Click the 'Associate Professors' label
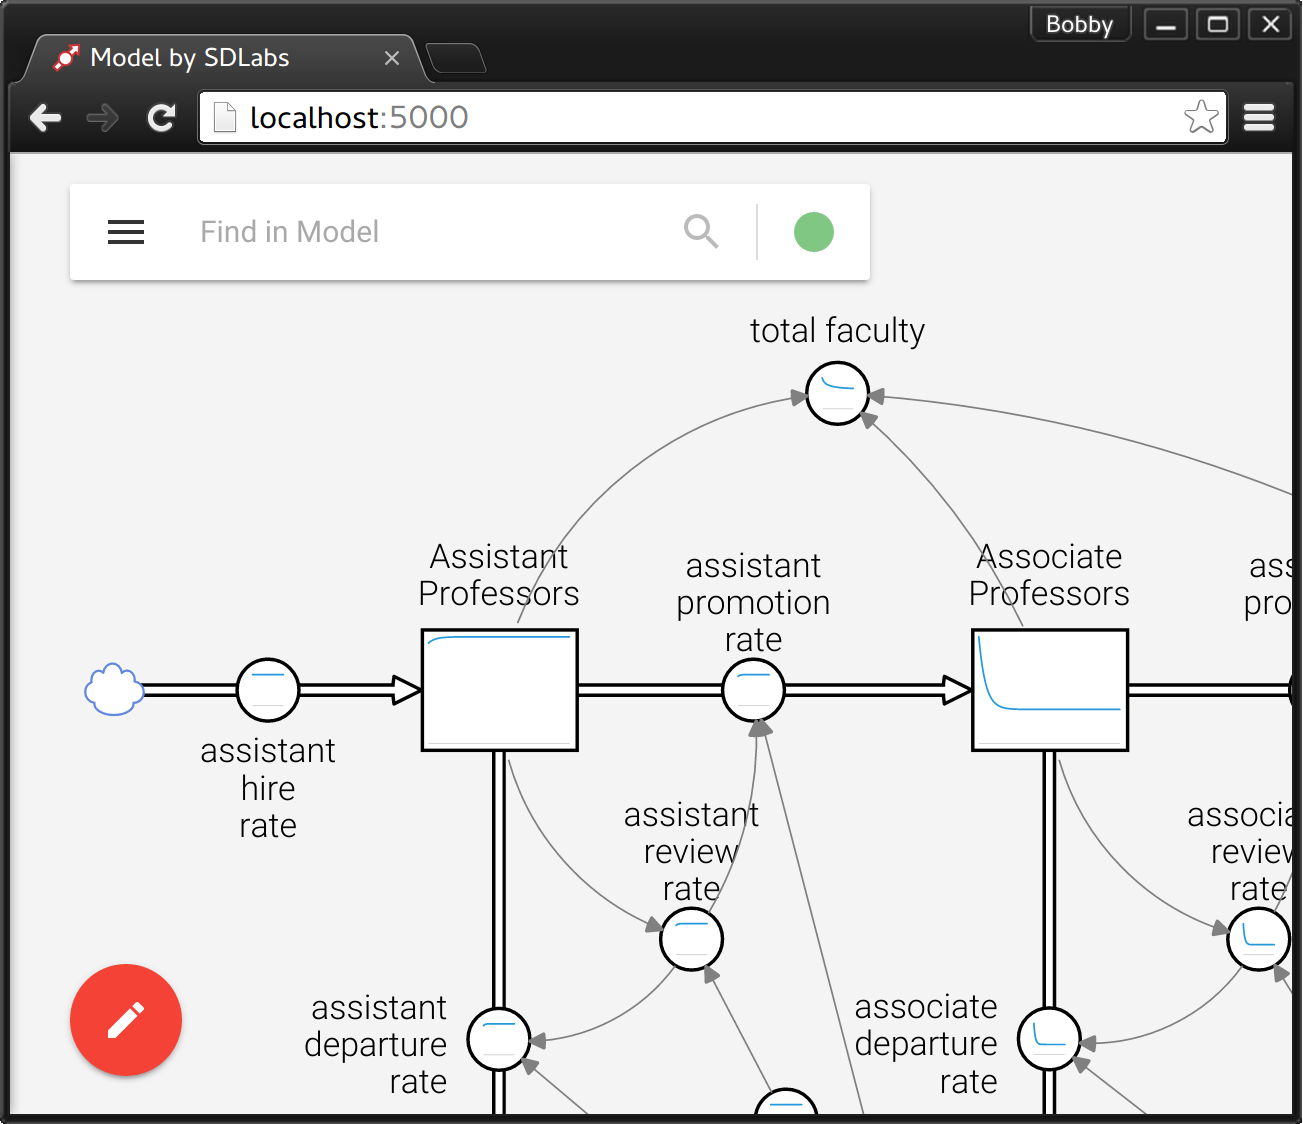The image size is (1303, 1124). [1049, 575]
